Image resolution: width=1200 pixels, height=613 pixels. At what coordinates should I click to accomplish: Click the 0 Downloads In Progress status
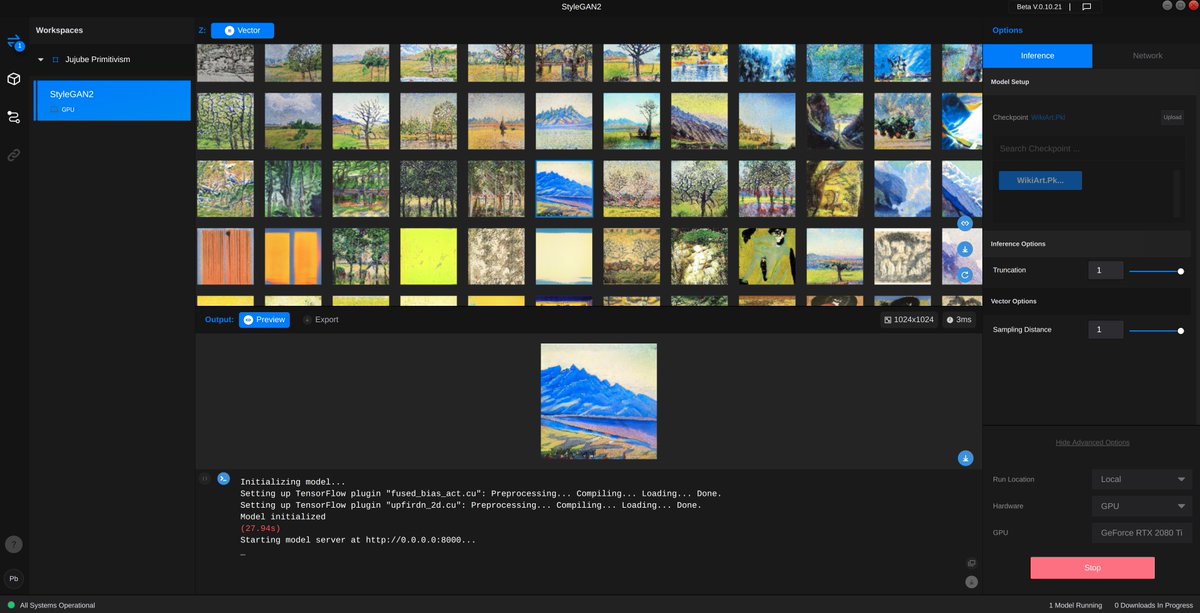pyautogui.click(x=1153, y=605)
